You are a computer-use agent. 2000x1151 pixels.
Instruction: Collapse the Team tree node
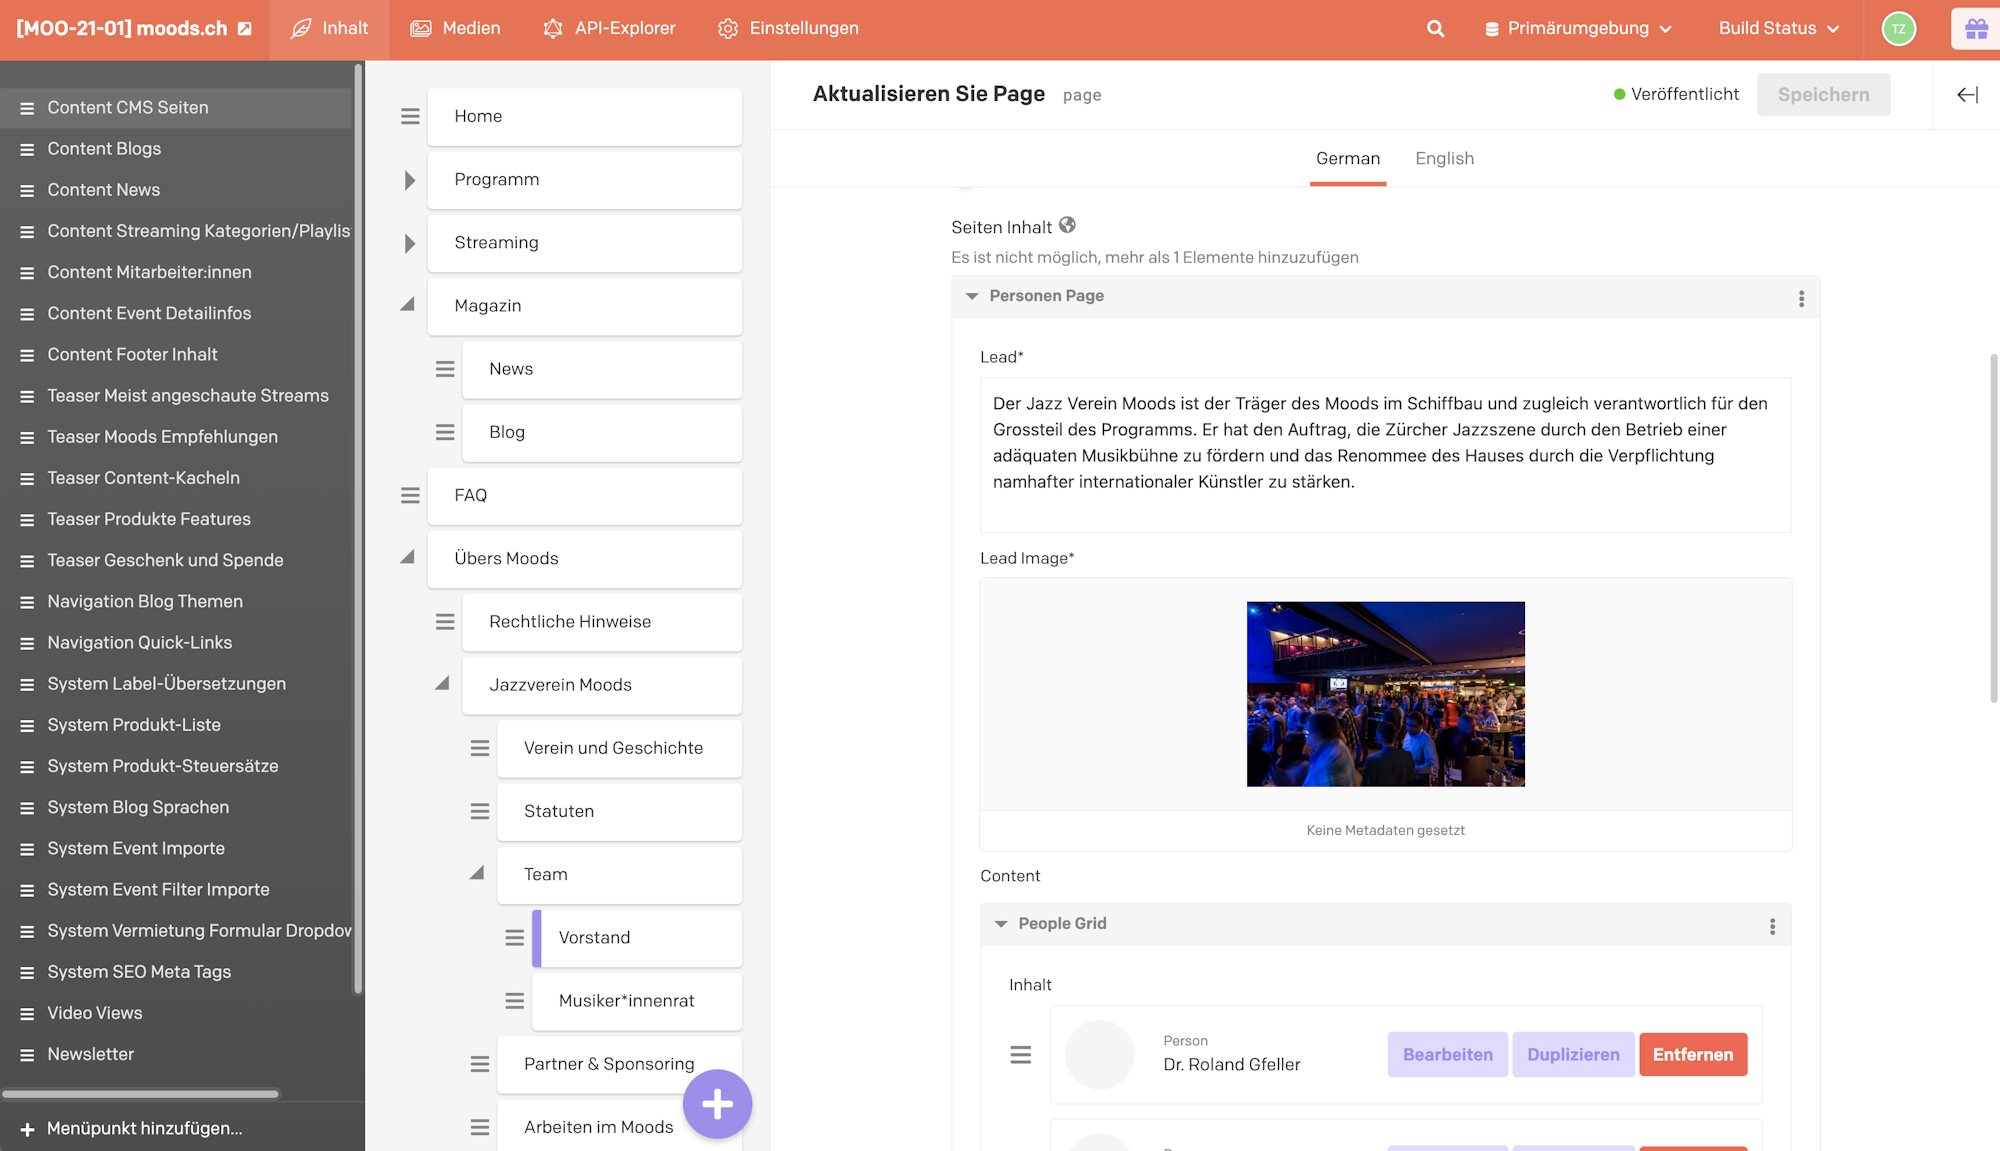477,873
